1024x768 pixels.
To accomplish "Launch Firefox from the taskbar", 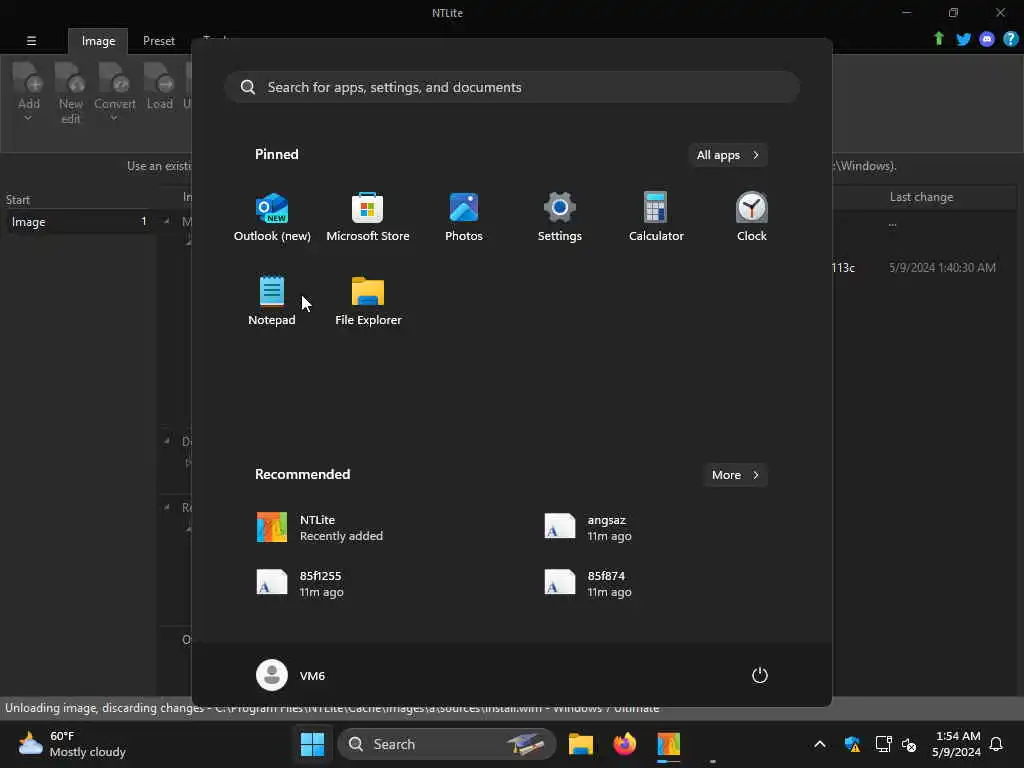I will click(624, 744).
